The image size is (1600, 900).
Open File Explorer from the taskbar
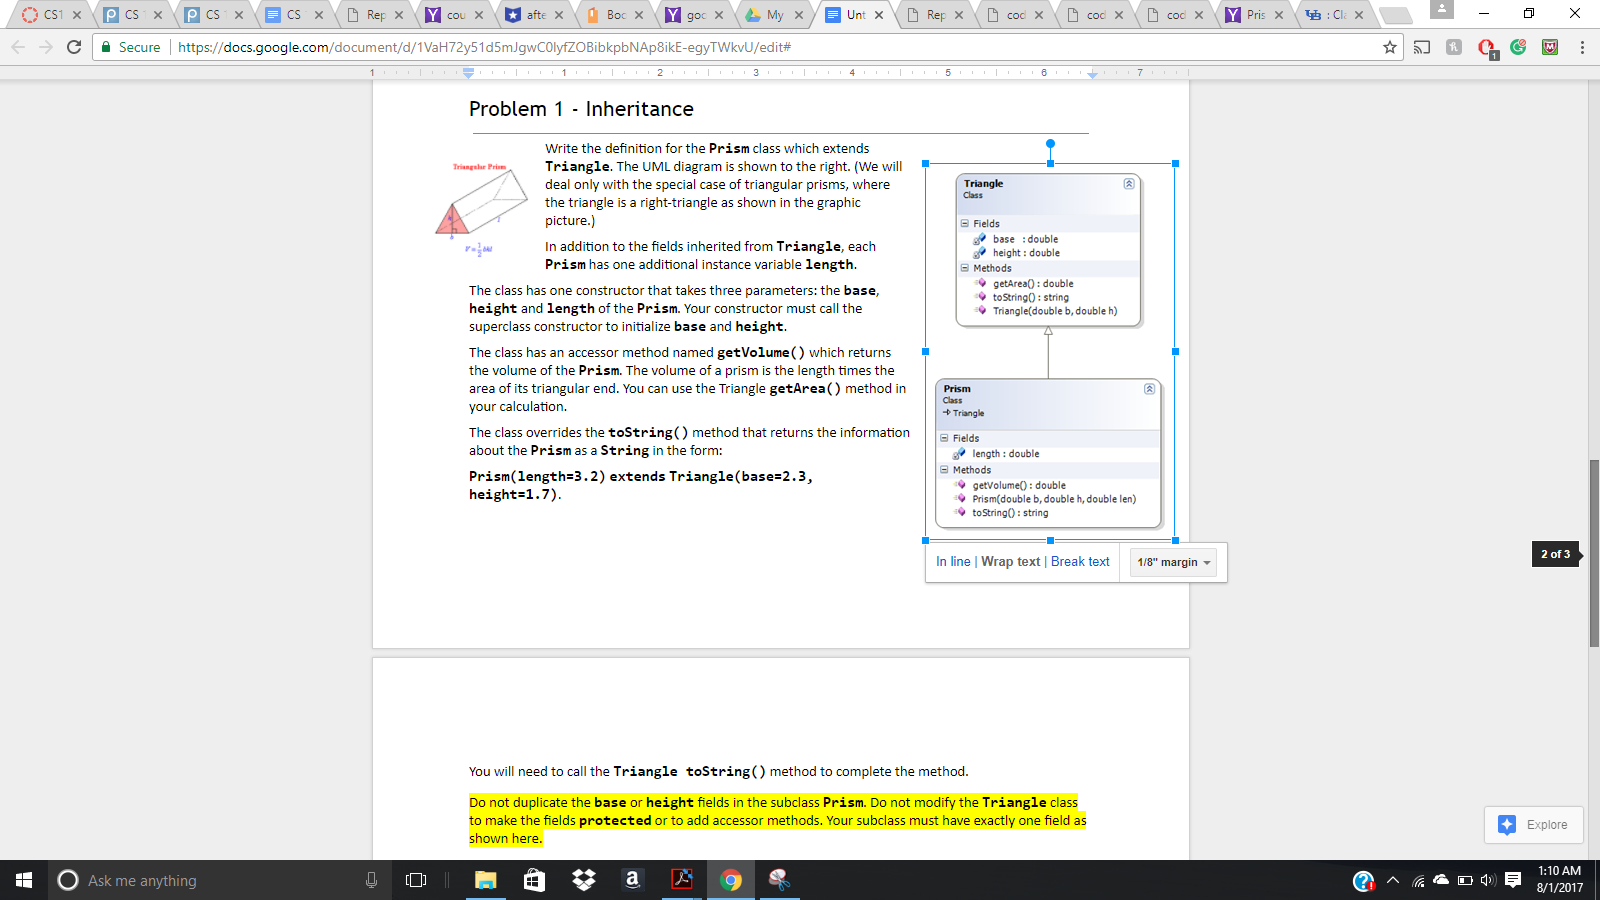pyautogui.click(x=486, y=880)
